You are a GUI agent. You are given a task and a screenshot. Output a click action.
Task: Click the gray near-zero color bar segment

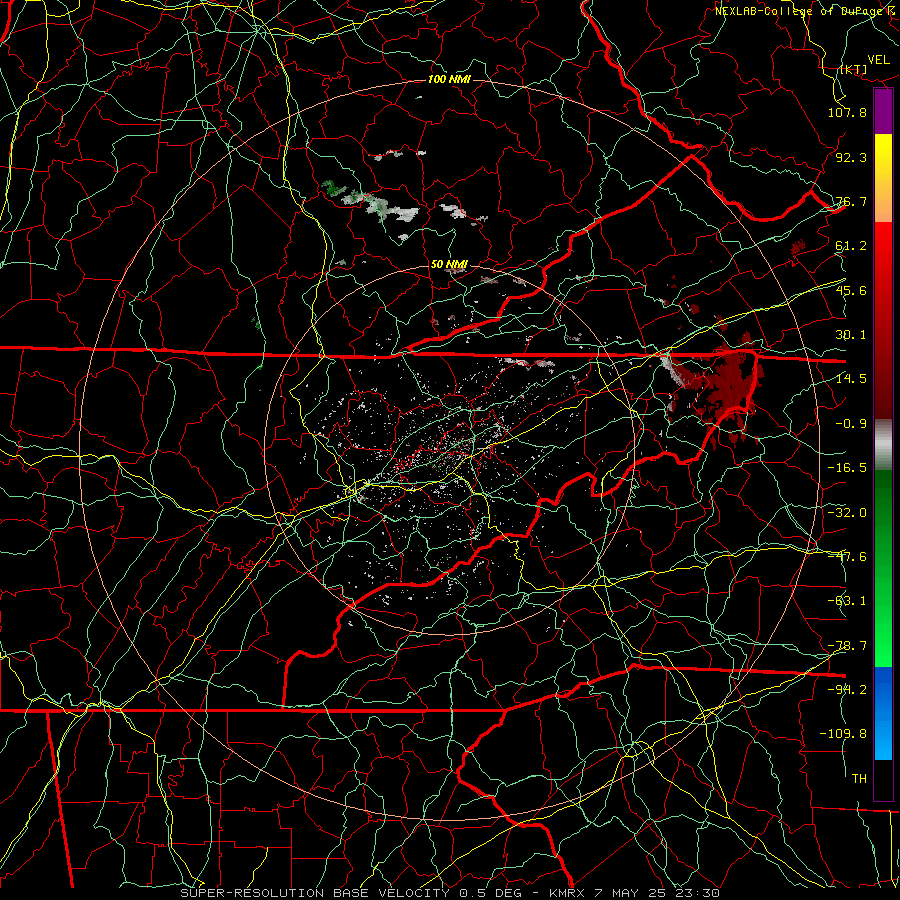(883, 444)
